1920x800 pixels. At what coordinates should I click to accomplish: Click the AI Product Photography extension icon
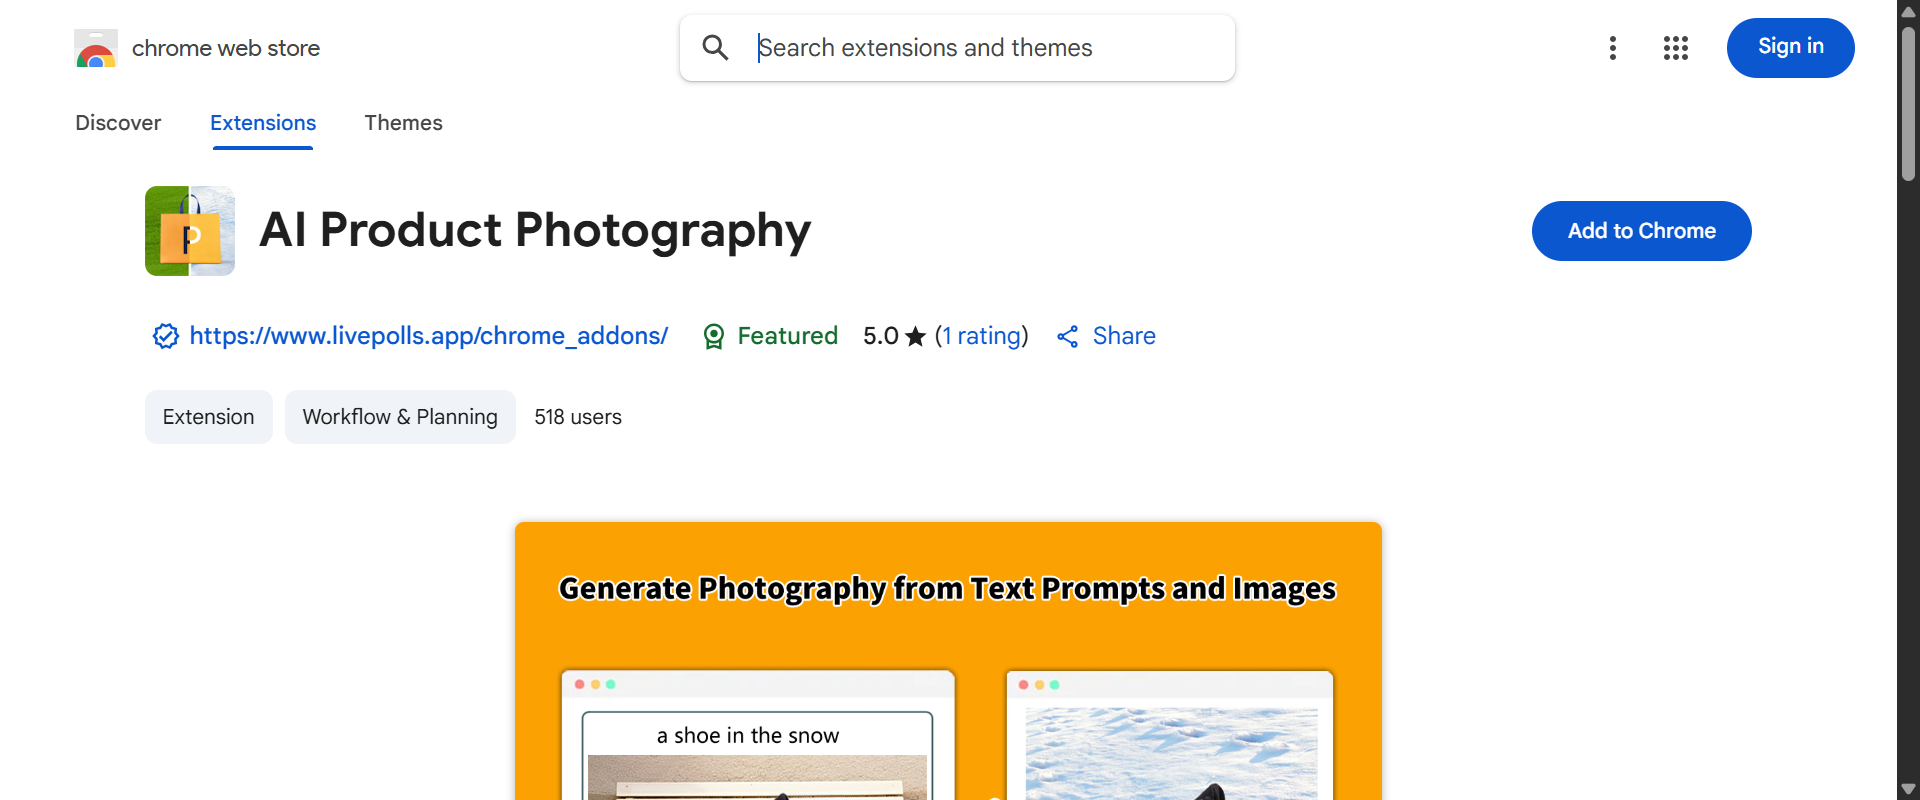(189, 230)
